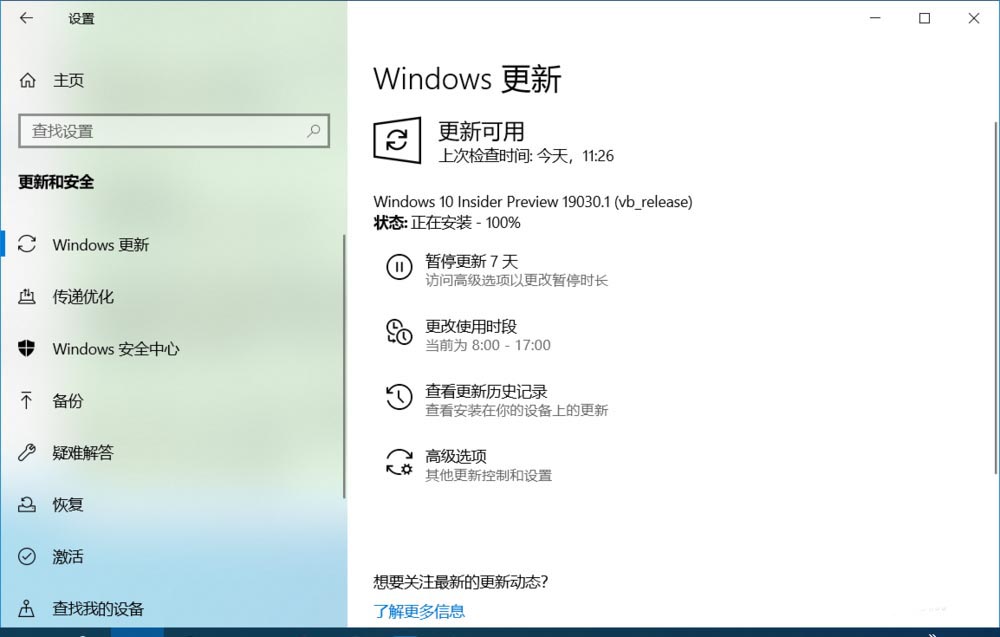Image resolution: width=1000 pixels, height=637 pixels.
Task: Maximize the Settings window
Action: tap(924, 18)
